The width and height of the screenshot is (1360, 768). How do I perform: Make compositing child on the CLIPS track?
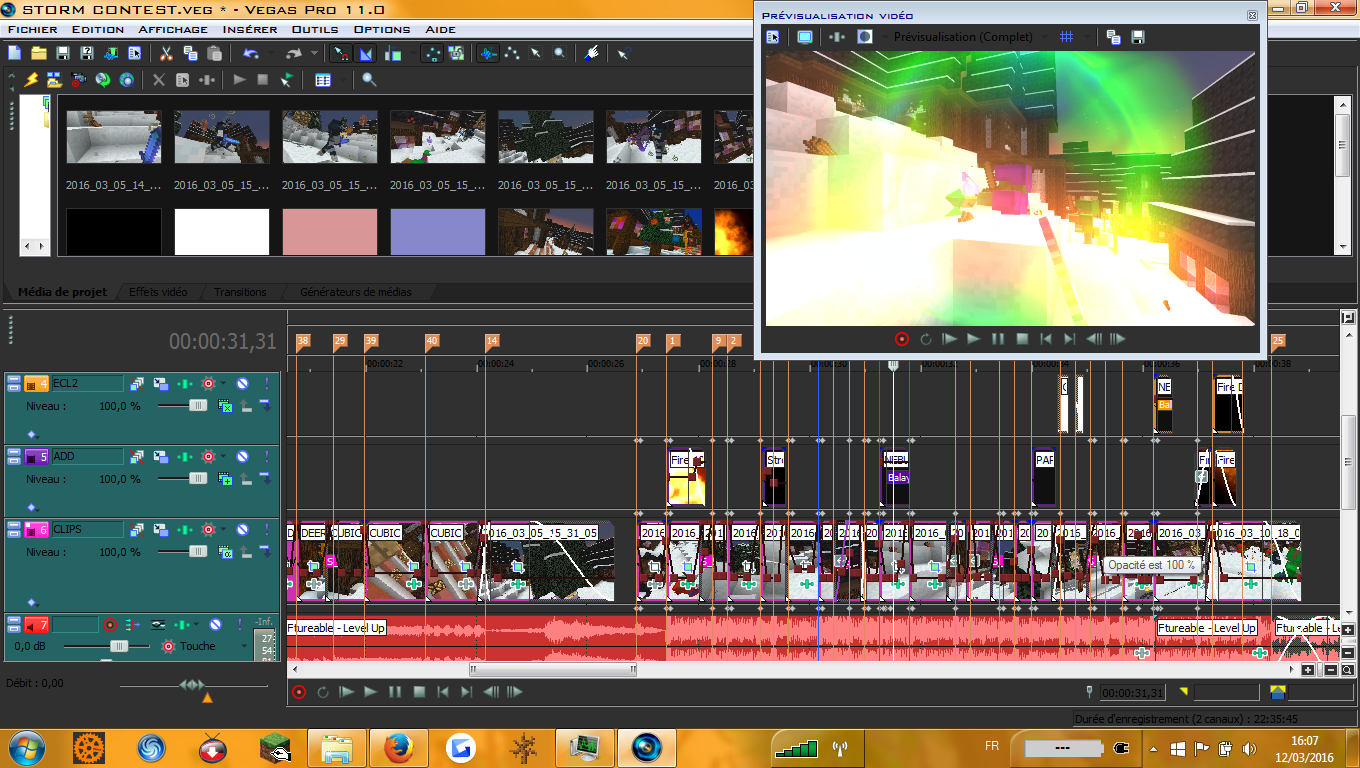click(265, 552)
